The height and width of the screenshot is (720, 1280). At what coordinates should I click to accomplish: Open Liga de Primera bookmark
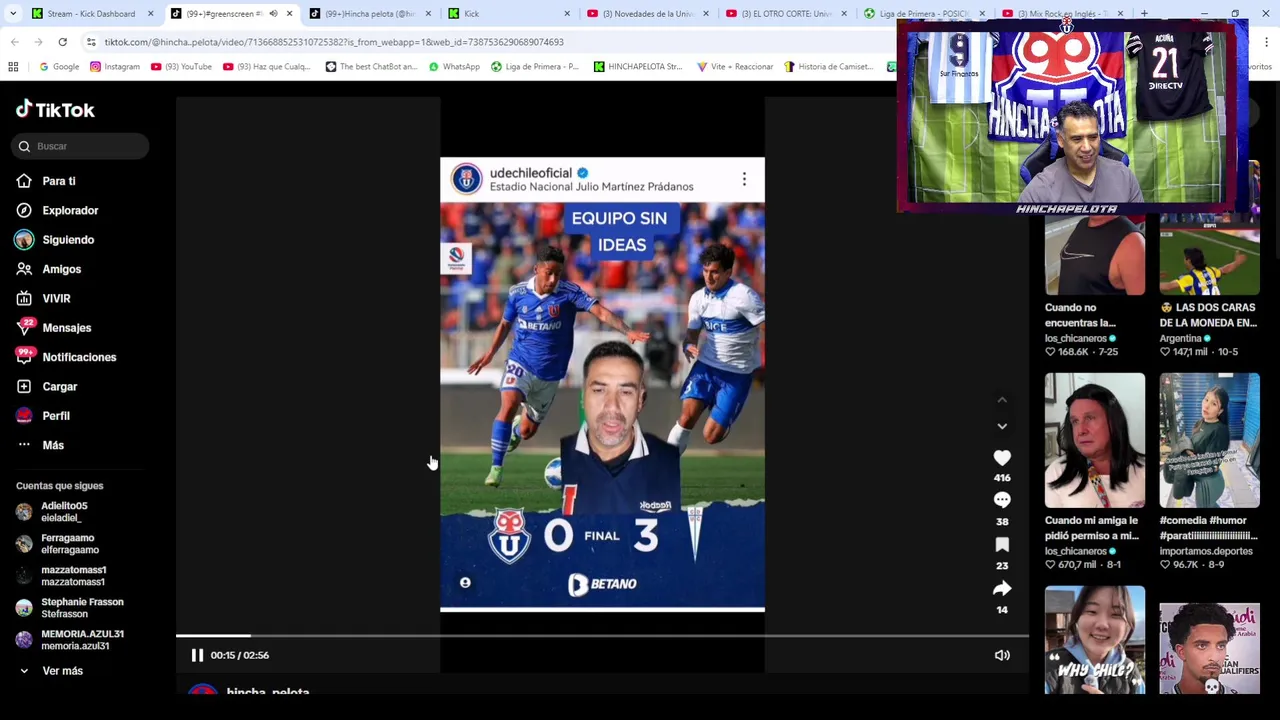pos(535,67)
